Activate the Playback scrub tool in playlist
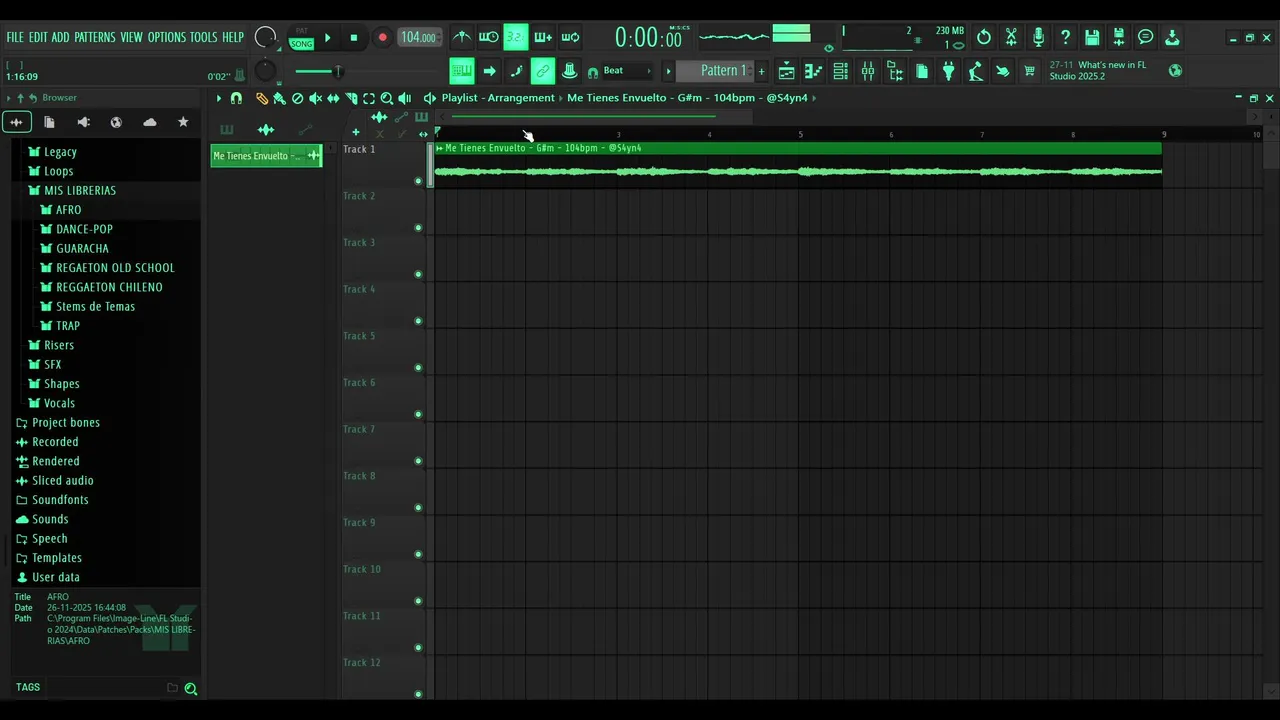The height and width of the screenshot is (720, 1280). coord(405,98)
